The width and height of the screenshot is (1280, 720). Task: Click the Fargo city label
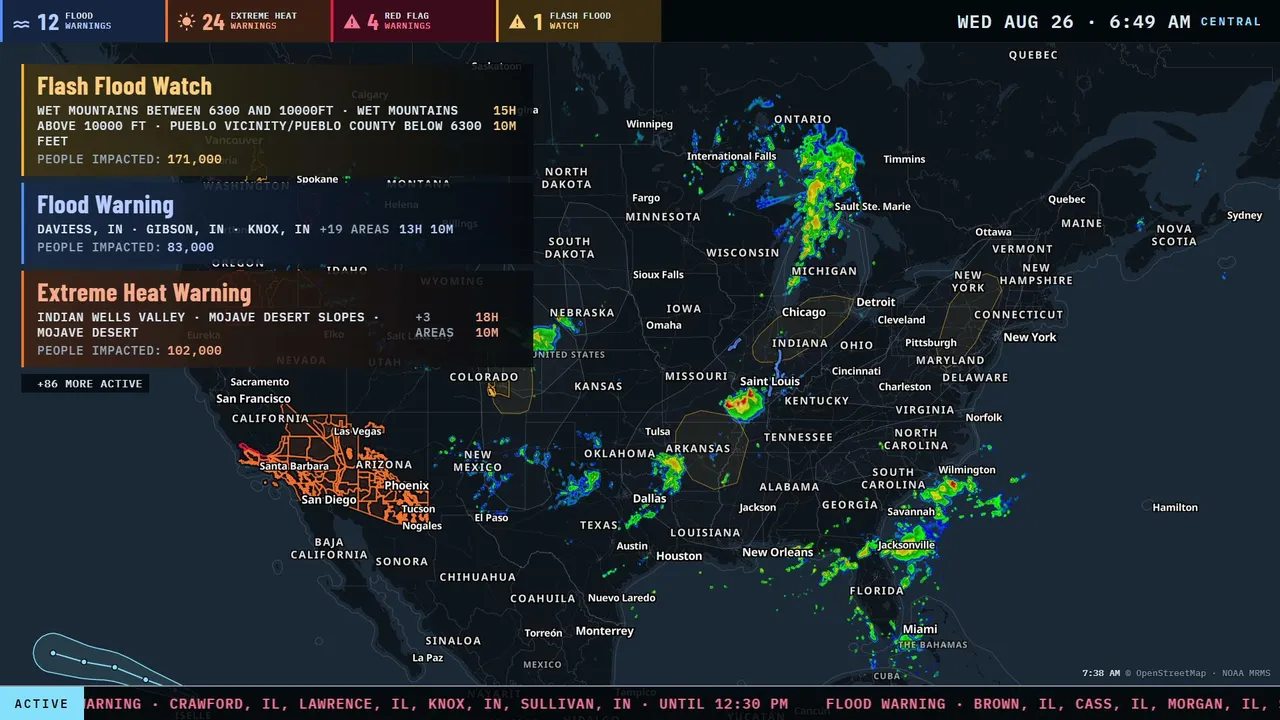click(646, 198)
